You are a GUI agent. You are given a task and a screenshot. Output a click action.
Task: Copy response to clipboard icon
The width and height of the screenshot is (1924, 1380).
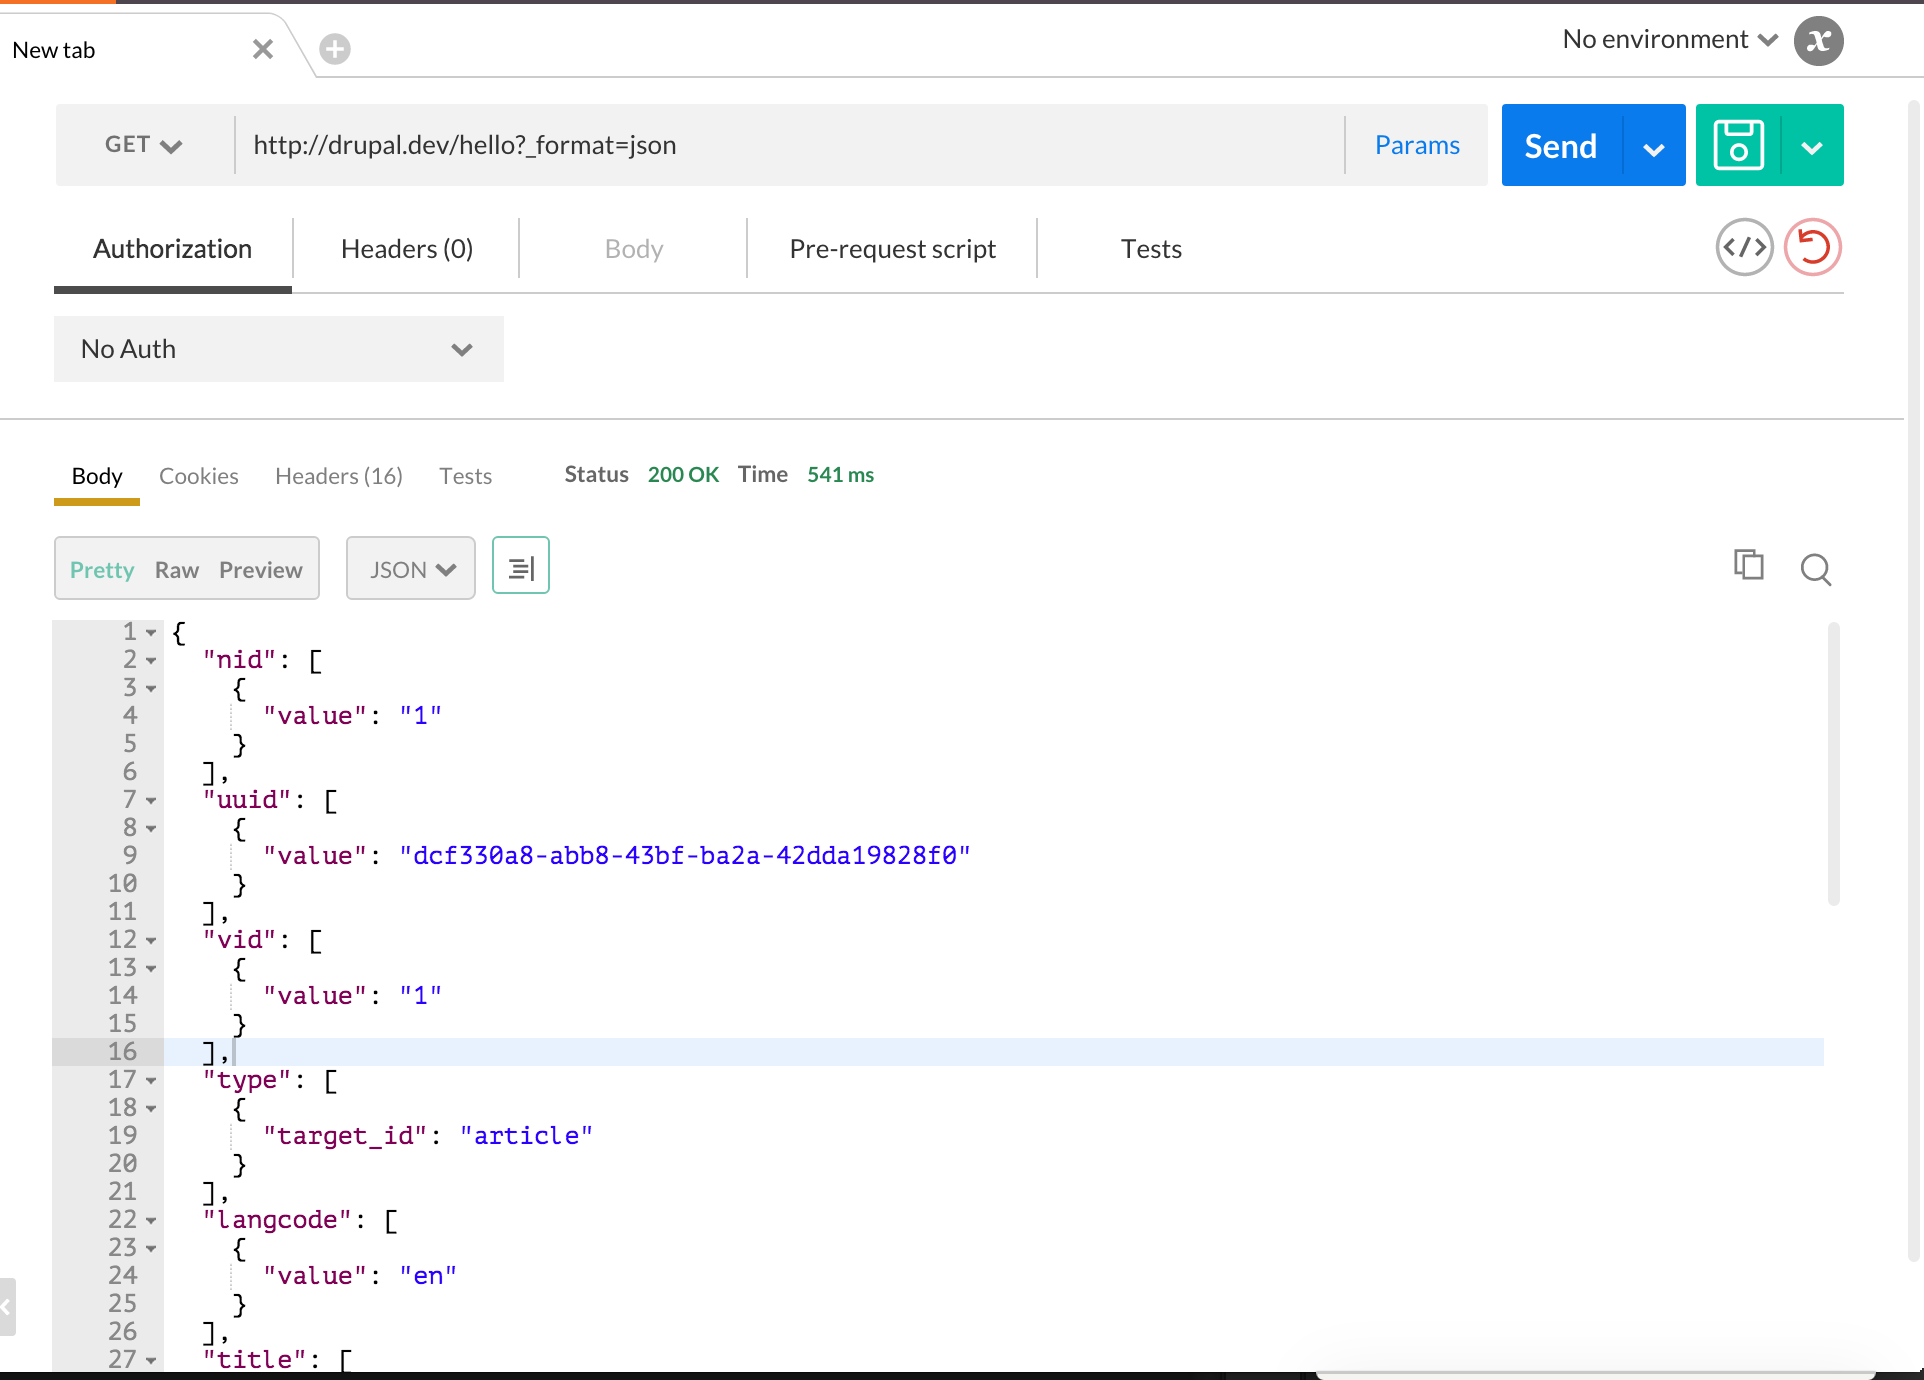pyautogui.click(x=1748, y=565)
